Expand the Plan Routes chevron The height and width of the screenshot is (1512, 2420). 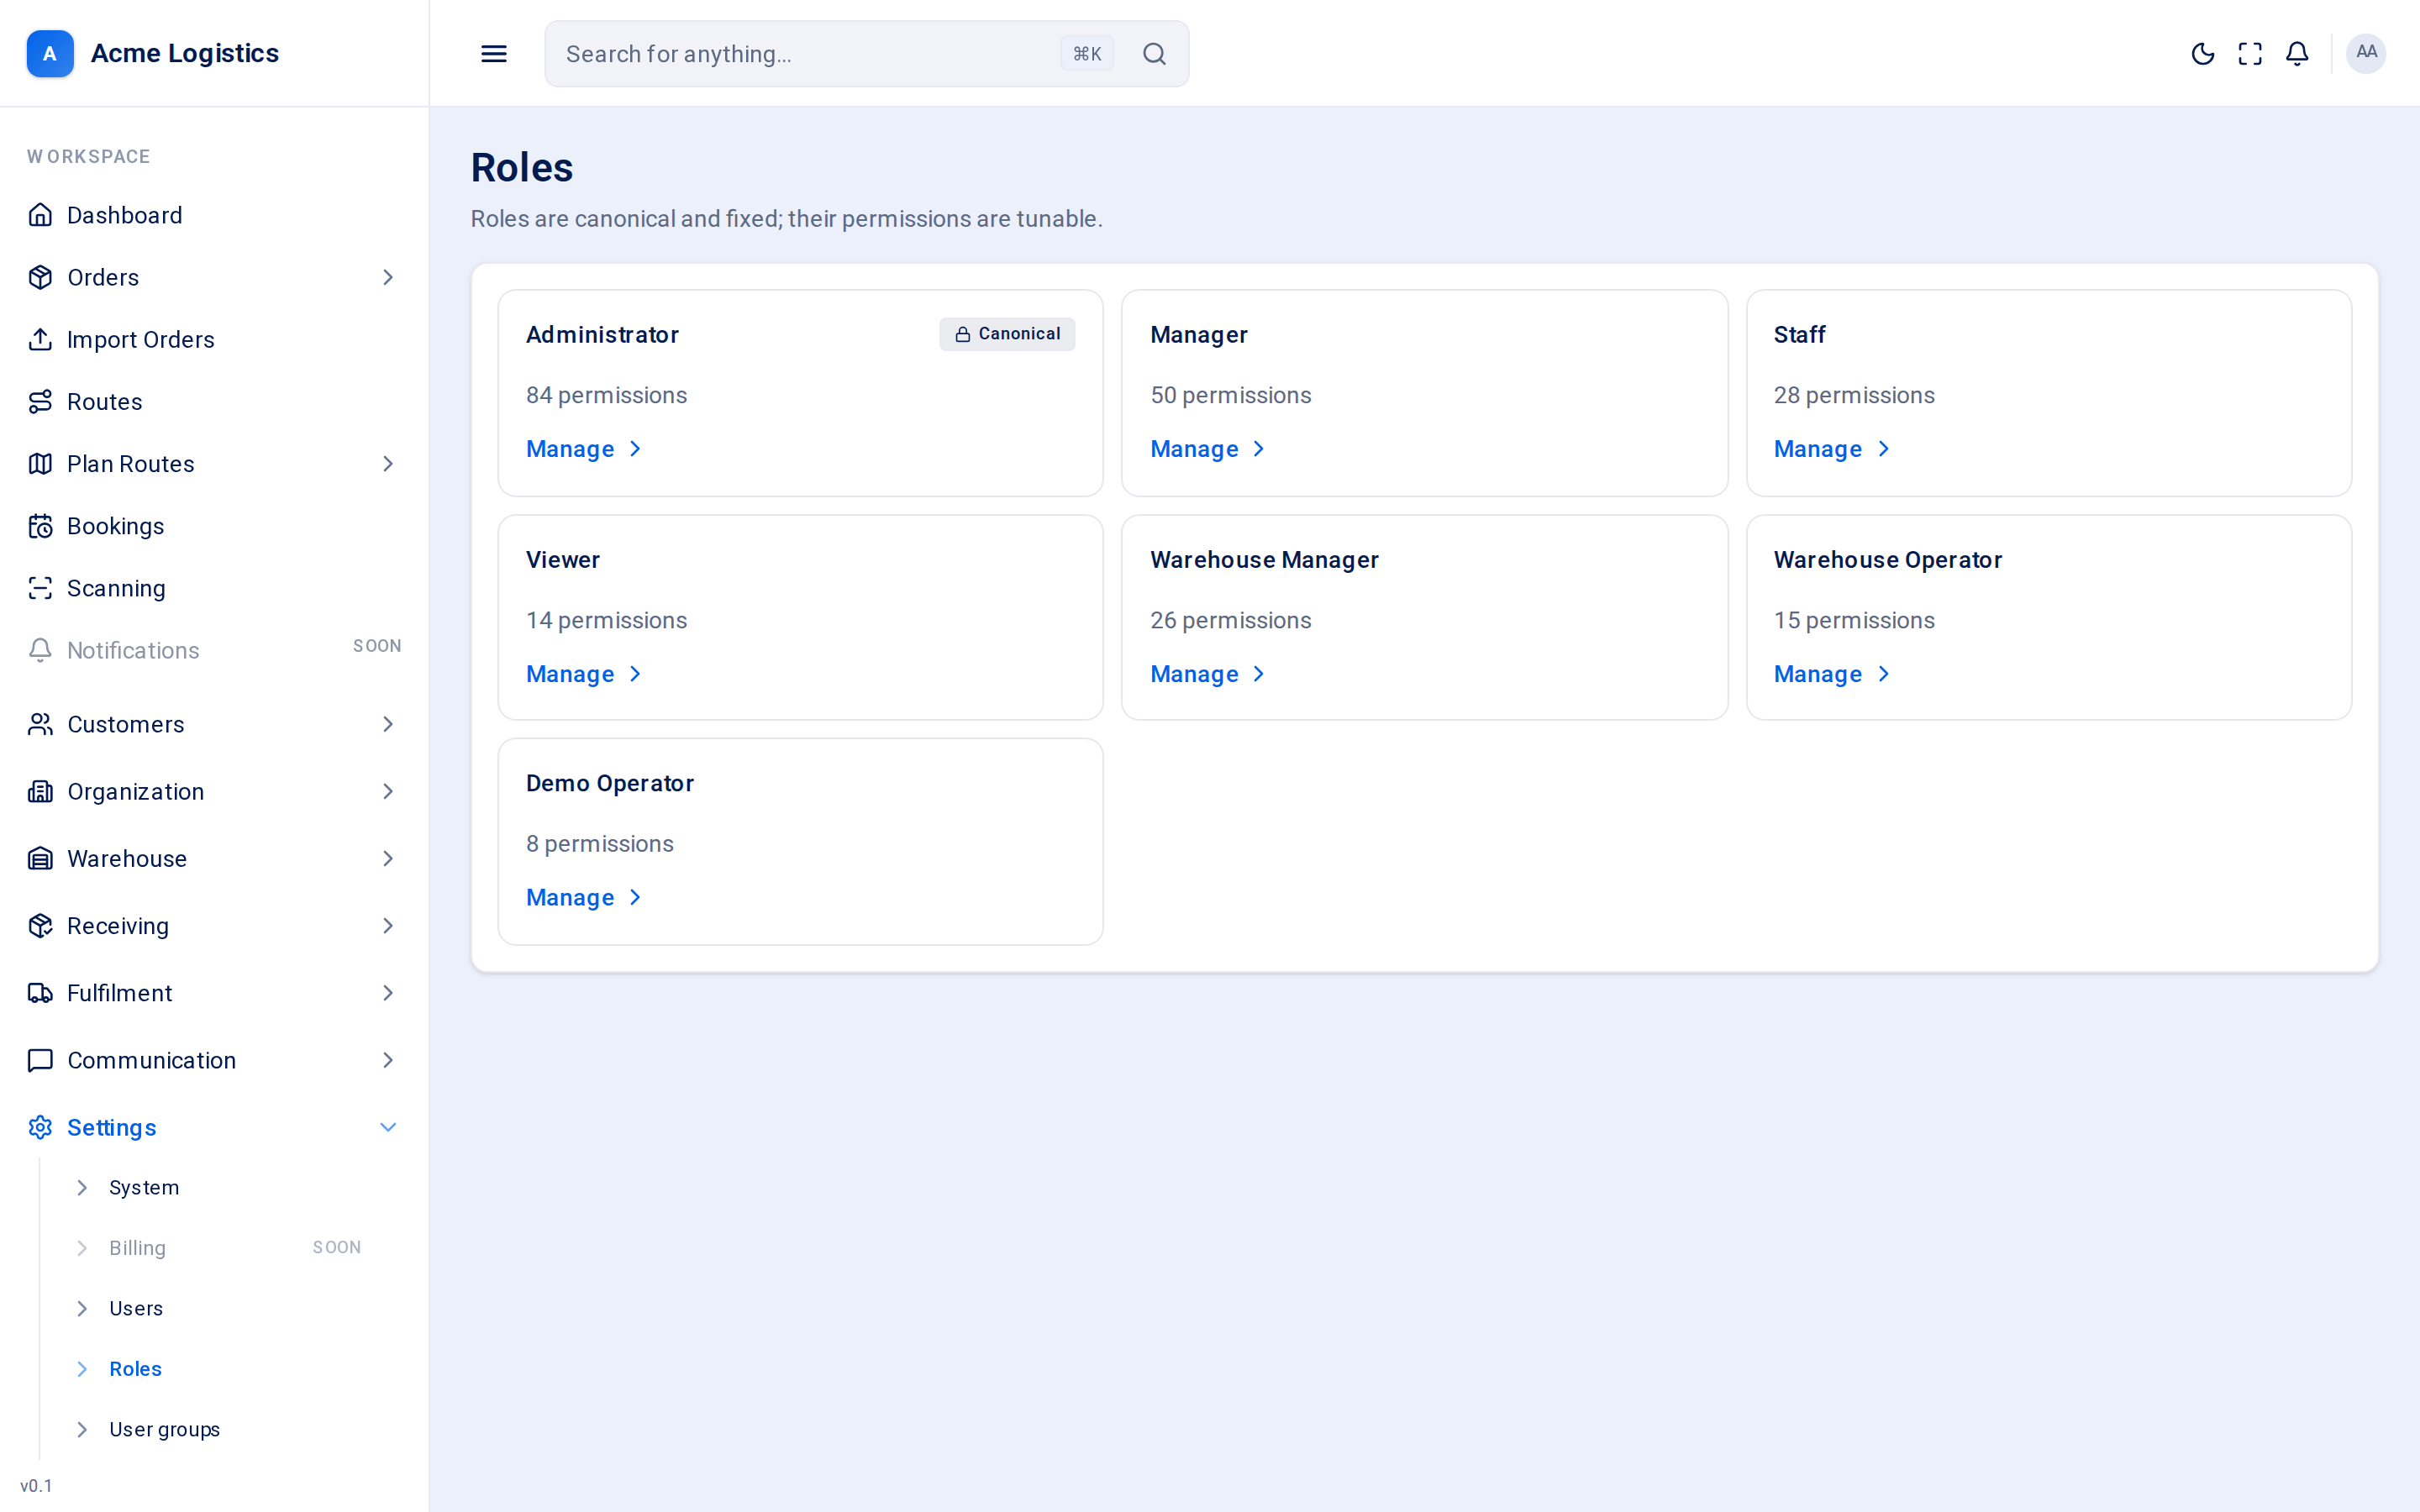click(x=388, y=464)
